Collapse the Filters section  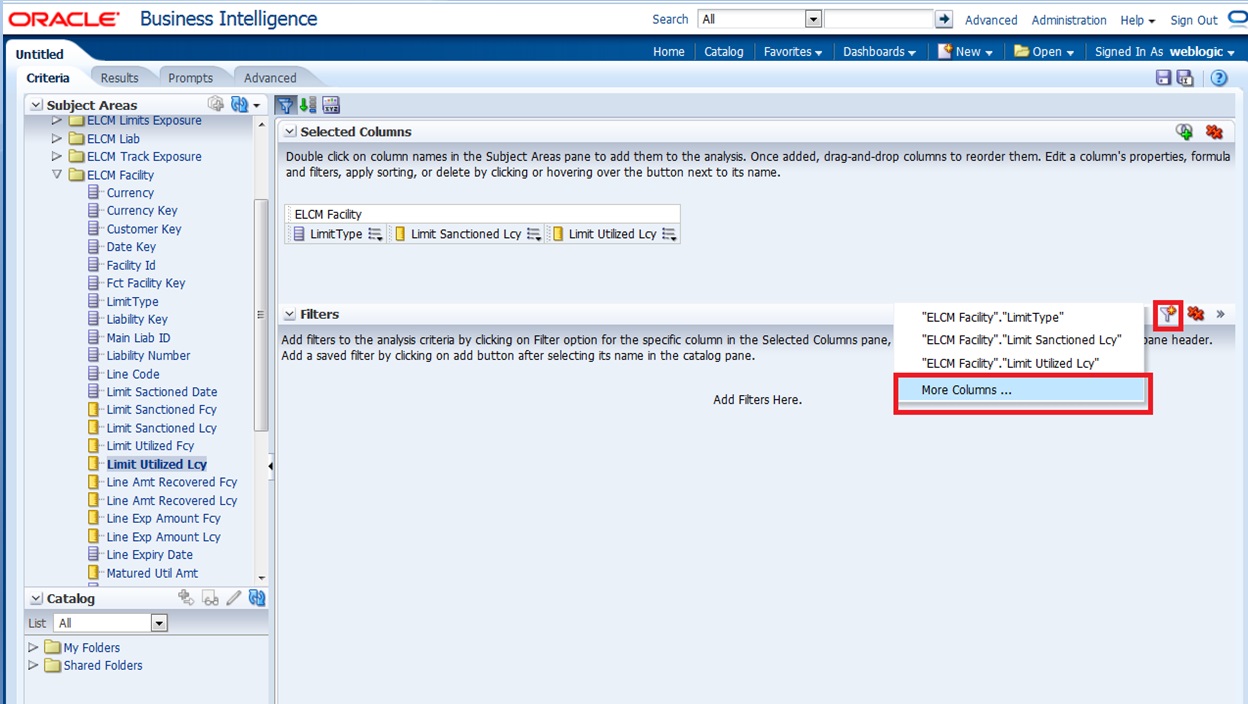coord(290,314)
